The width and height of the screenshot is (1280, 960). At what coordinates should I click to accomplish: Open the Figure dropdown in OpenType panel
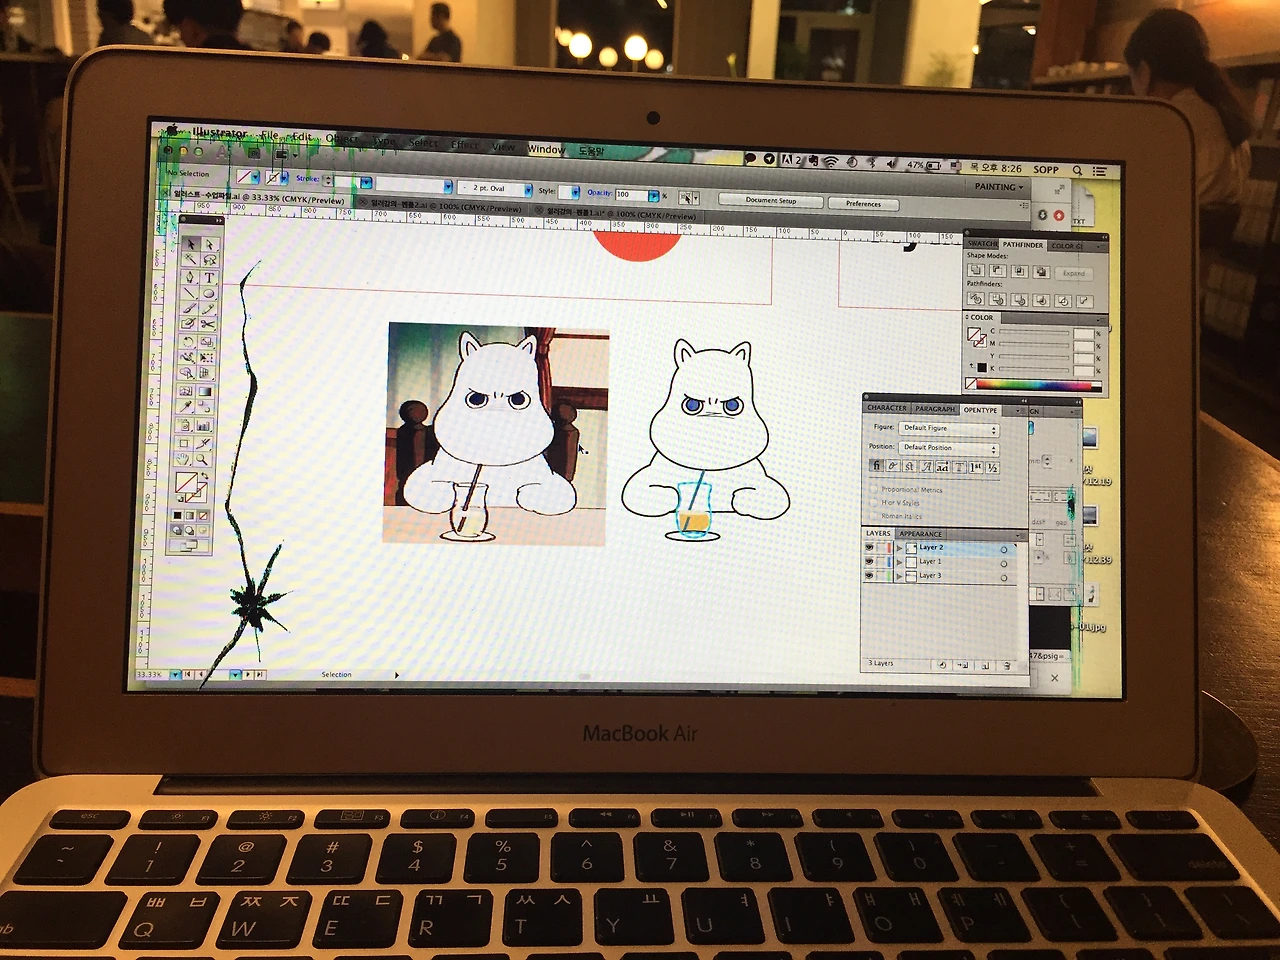coord(949,428)
